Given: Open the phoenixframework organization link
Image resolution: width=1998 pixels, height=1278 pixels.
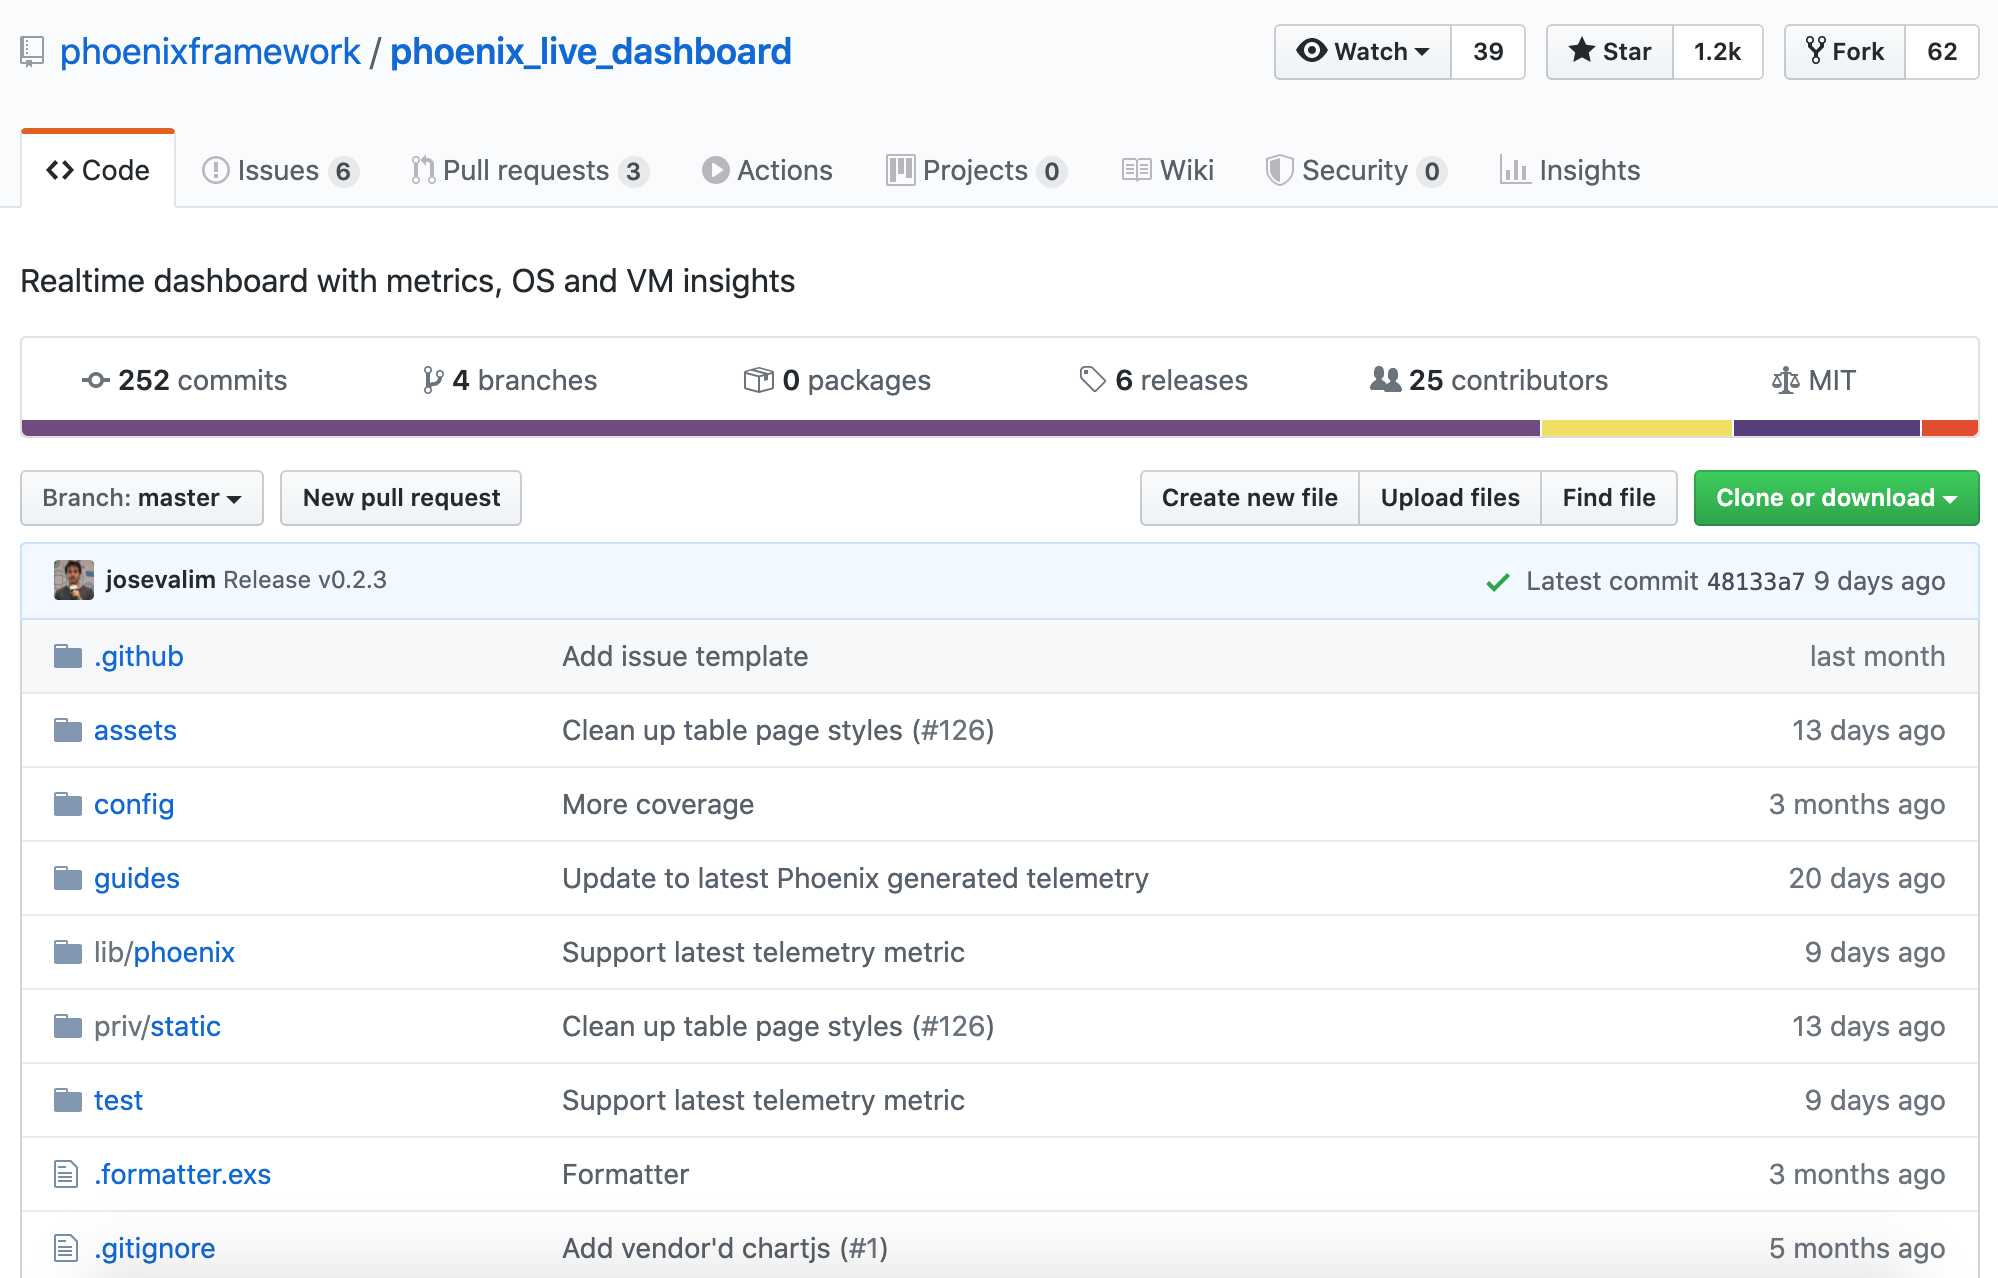Looking at the screenshot, I should (210, 51).
